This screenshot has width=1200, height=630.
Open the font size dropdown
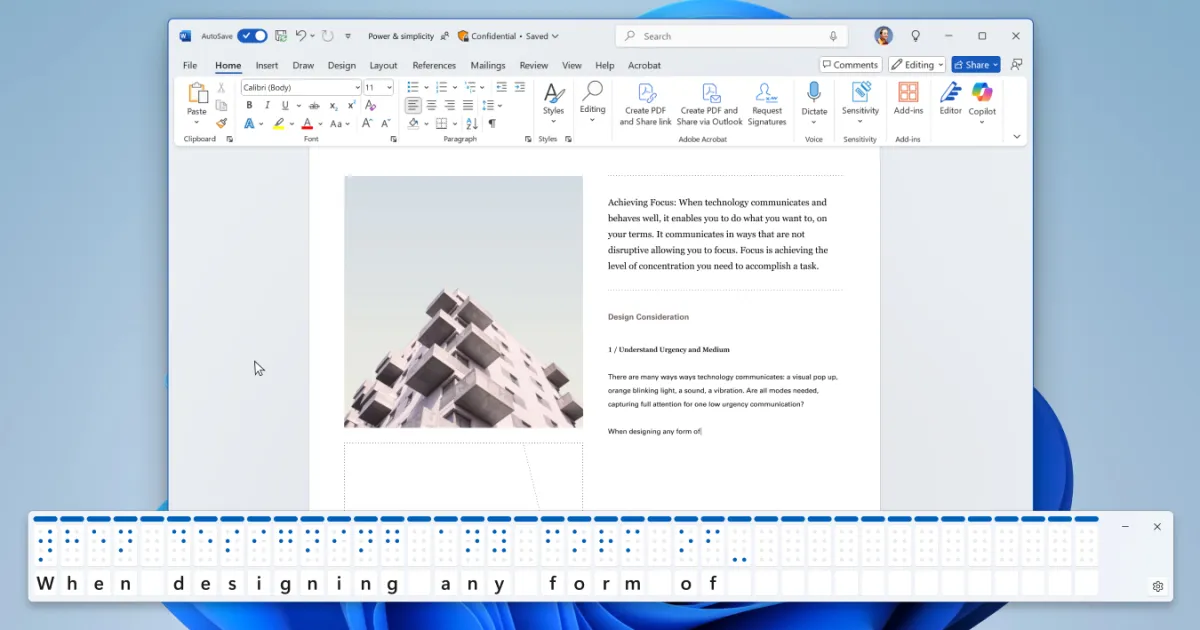click(x=388, y=87)
